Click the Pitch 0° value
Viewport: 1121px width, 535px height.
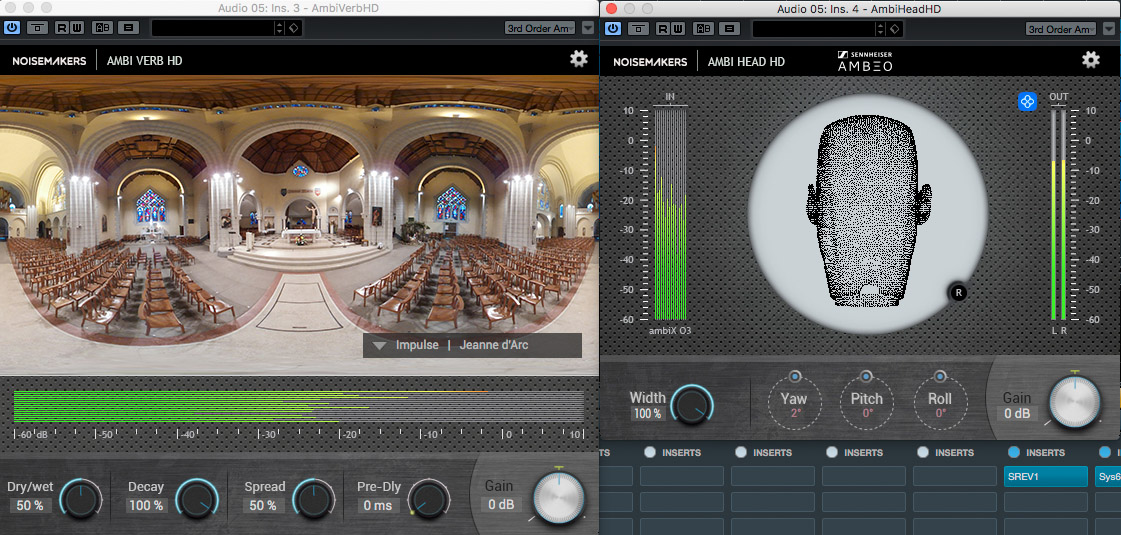pos(867,413)
